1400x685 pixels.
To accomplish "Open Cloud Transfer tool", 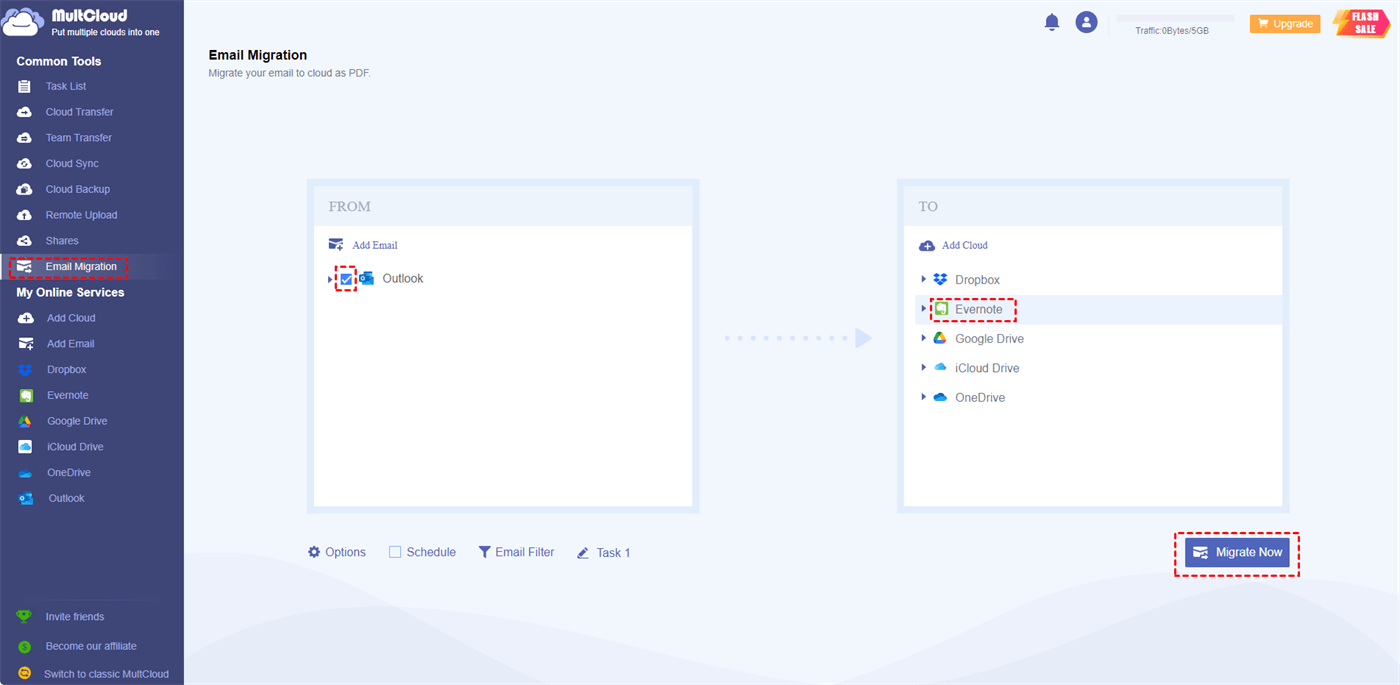I will click(79, 112).
